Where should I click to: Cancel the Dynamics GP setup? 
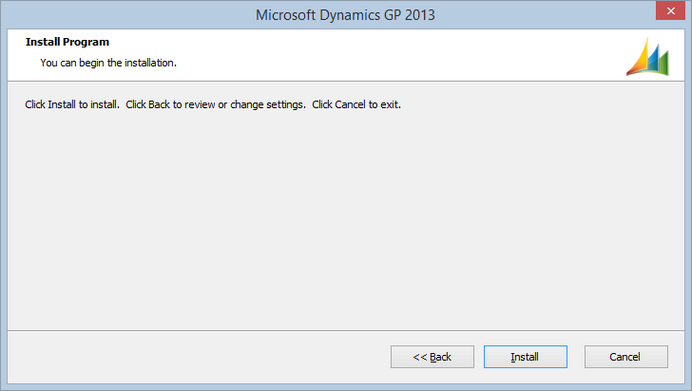[x=626, y=357]
